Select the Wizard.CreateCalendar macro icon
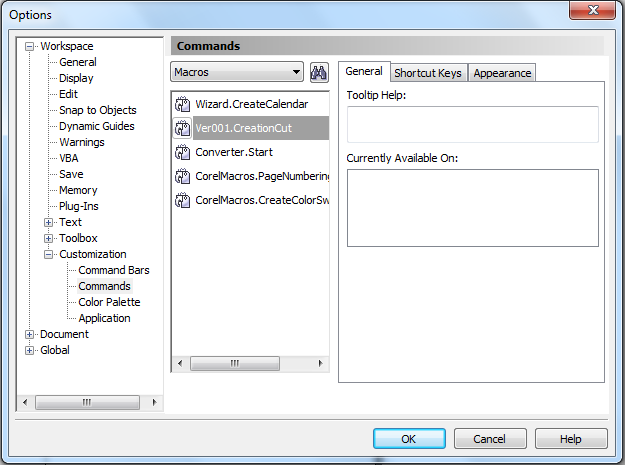Image resolution: width=625 pixels, height=465 pixels. pyautogui.click(x=183, y=104)
